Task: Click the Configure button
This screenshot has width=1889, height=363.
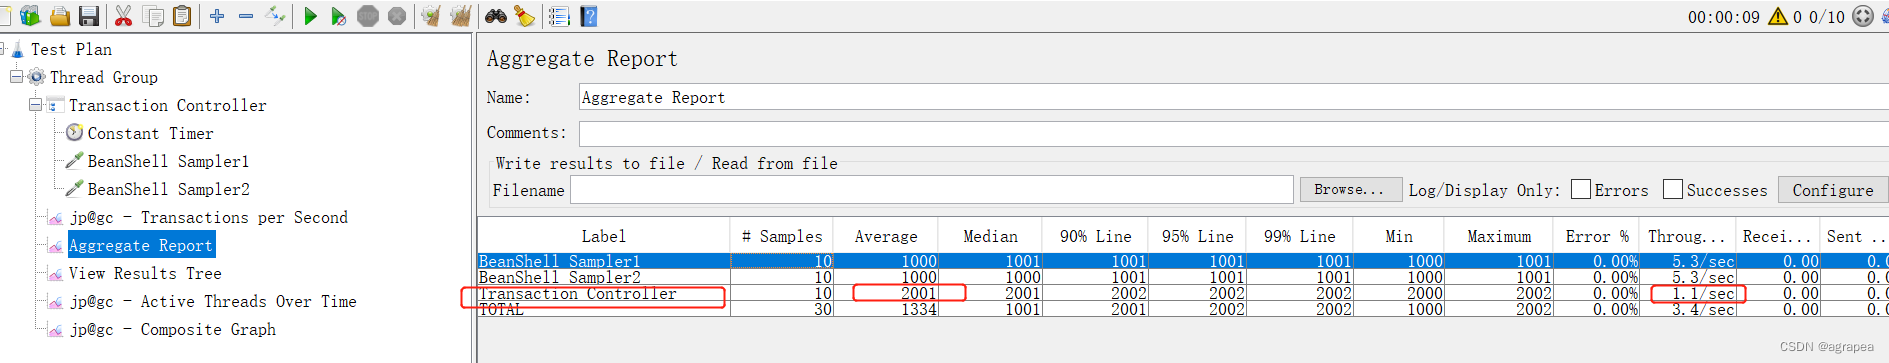Action: coord(1833,189)
